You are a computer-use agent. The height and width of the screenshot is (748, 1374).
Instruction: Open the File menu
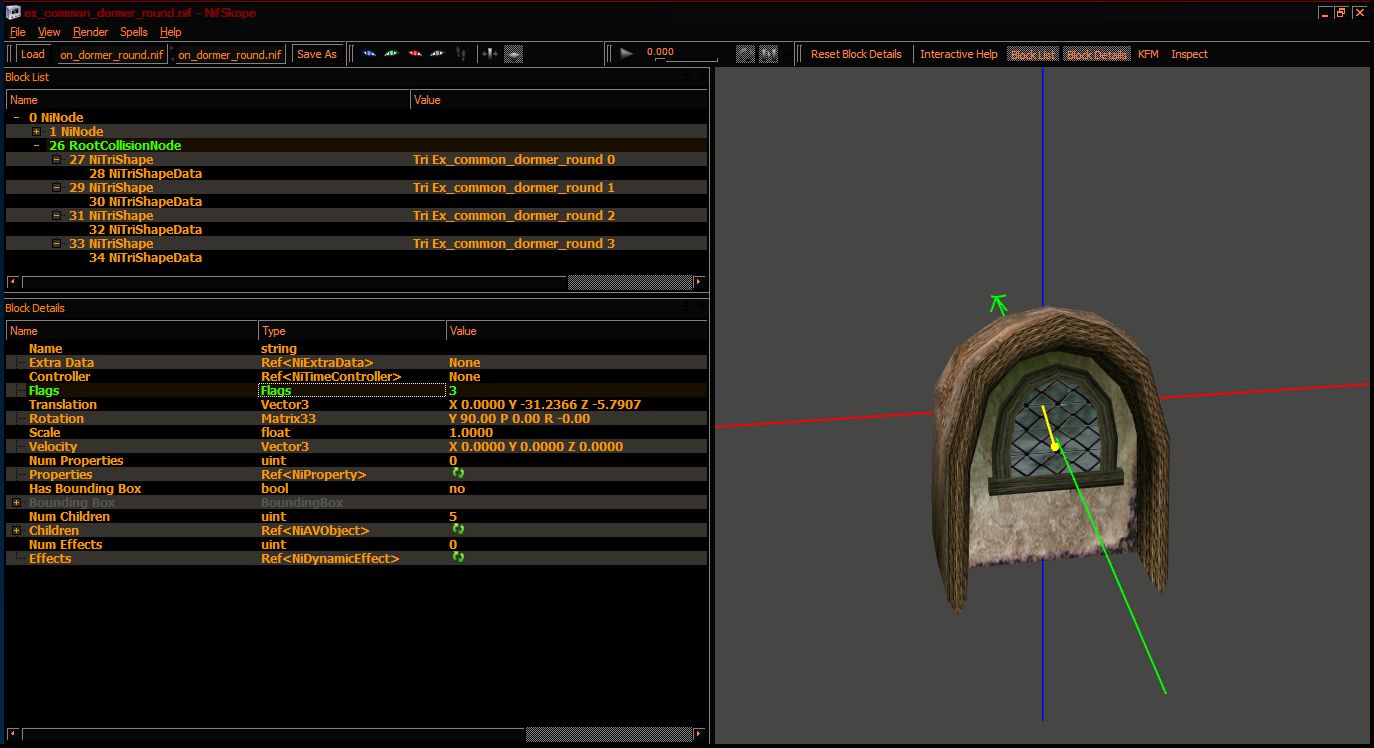[x=17, y=32]
